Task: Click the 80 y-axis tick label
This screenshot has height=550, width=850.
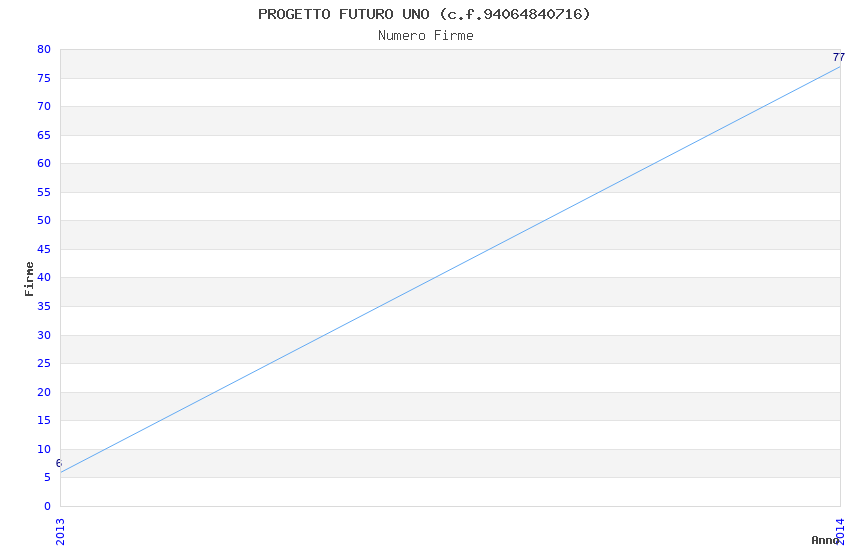Action: pos(44,49)
